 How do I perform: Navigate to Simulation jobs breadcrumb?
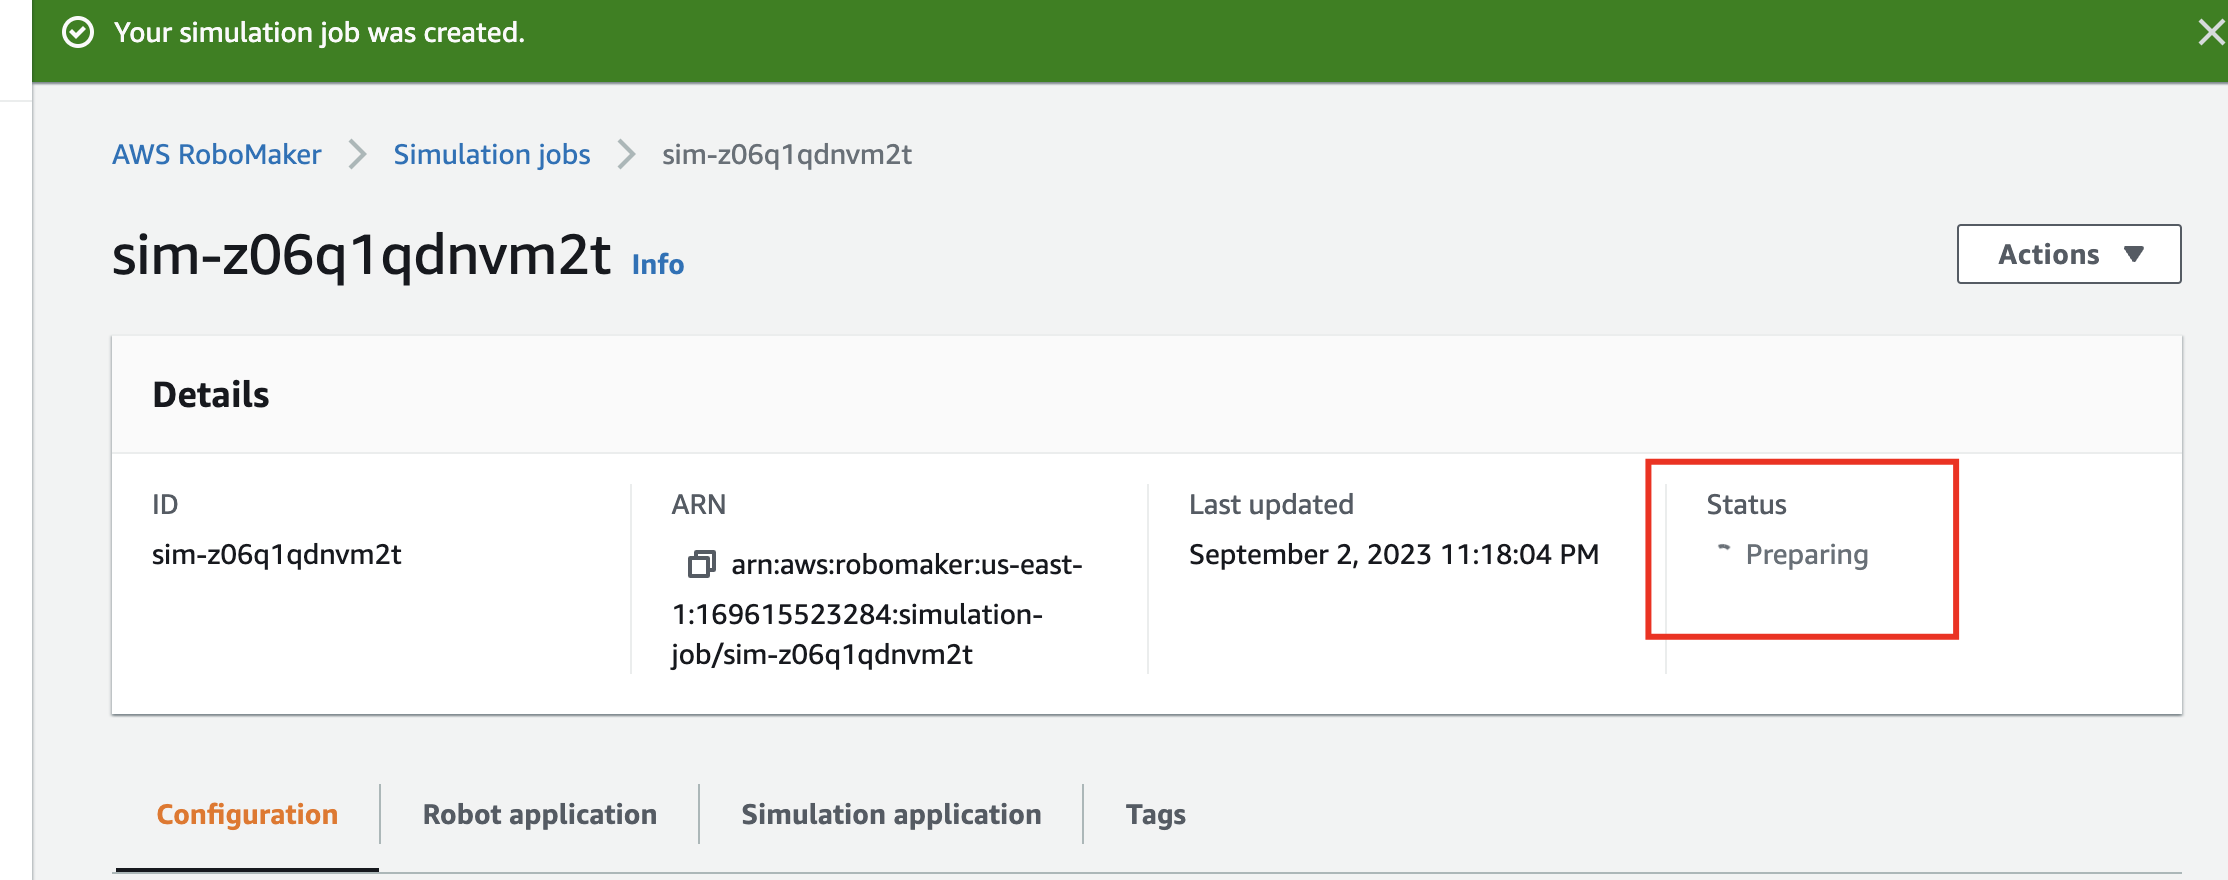pyautogui.click(x=491, y=155)
